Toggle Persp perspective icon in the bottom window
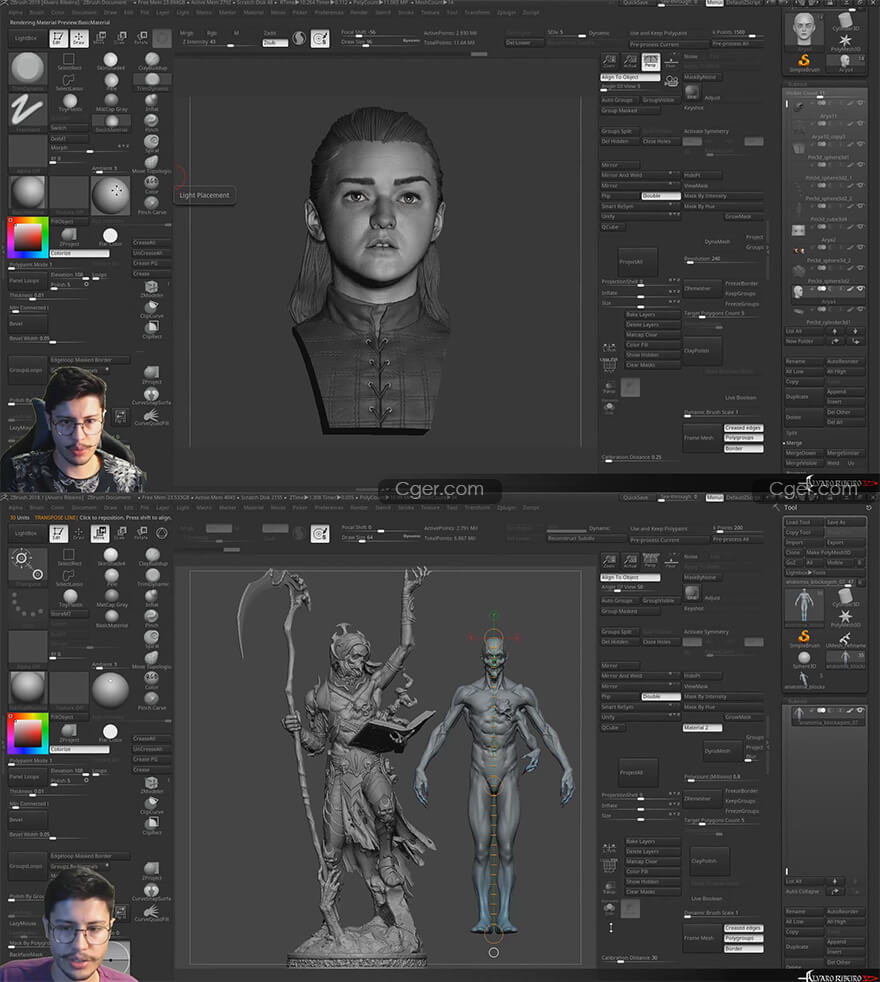This screenshot has width=880, height=982. click(650, 560)
